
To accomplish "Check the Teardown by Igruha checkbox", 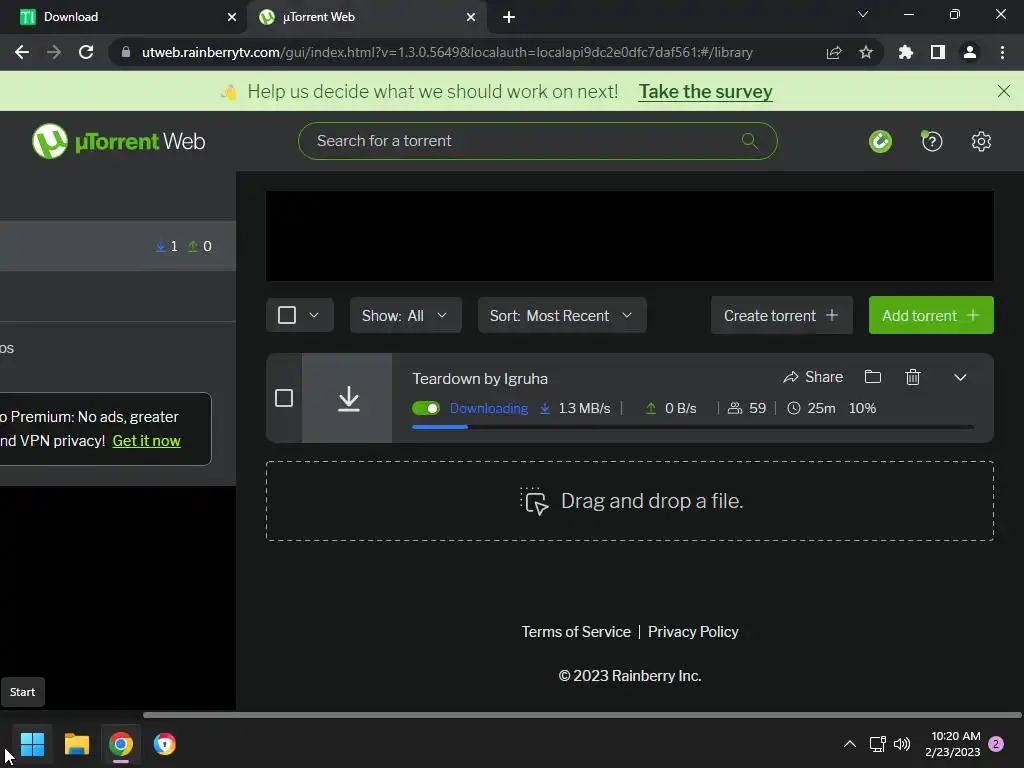I will click(x=283, y=398).
